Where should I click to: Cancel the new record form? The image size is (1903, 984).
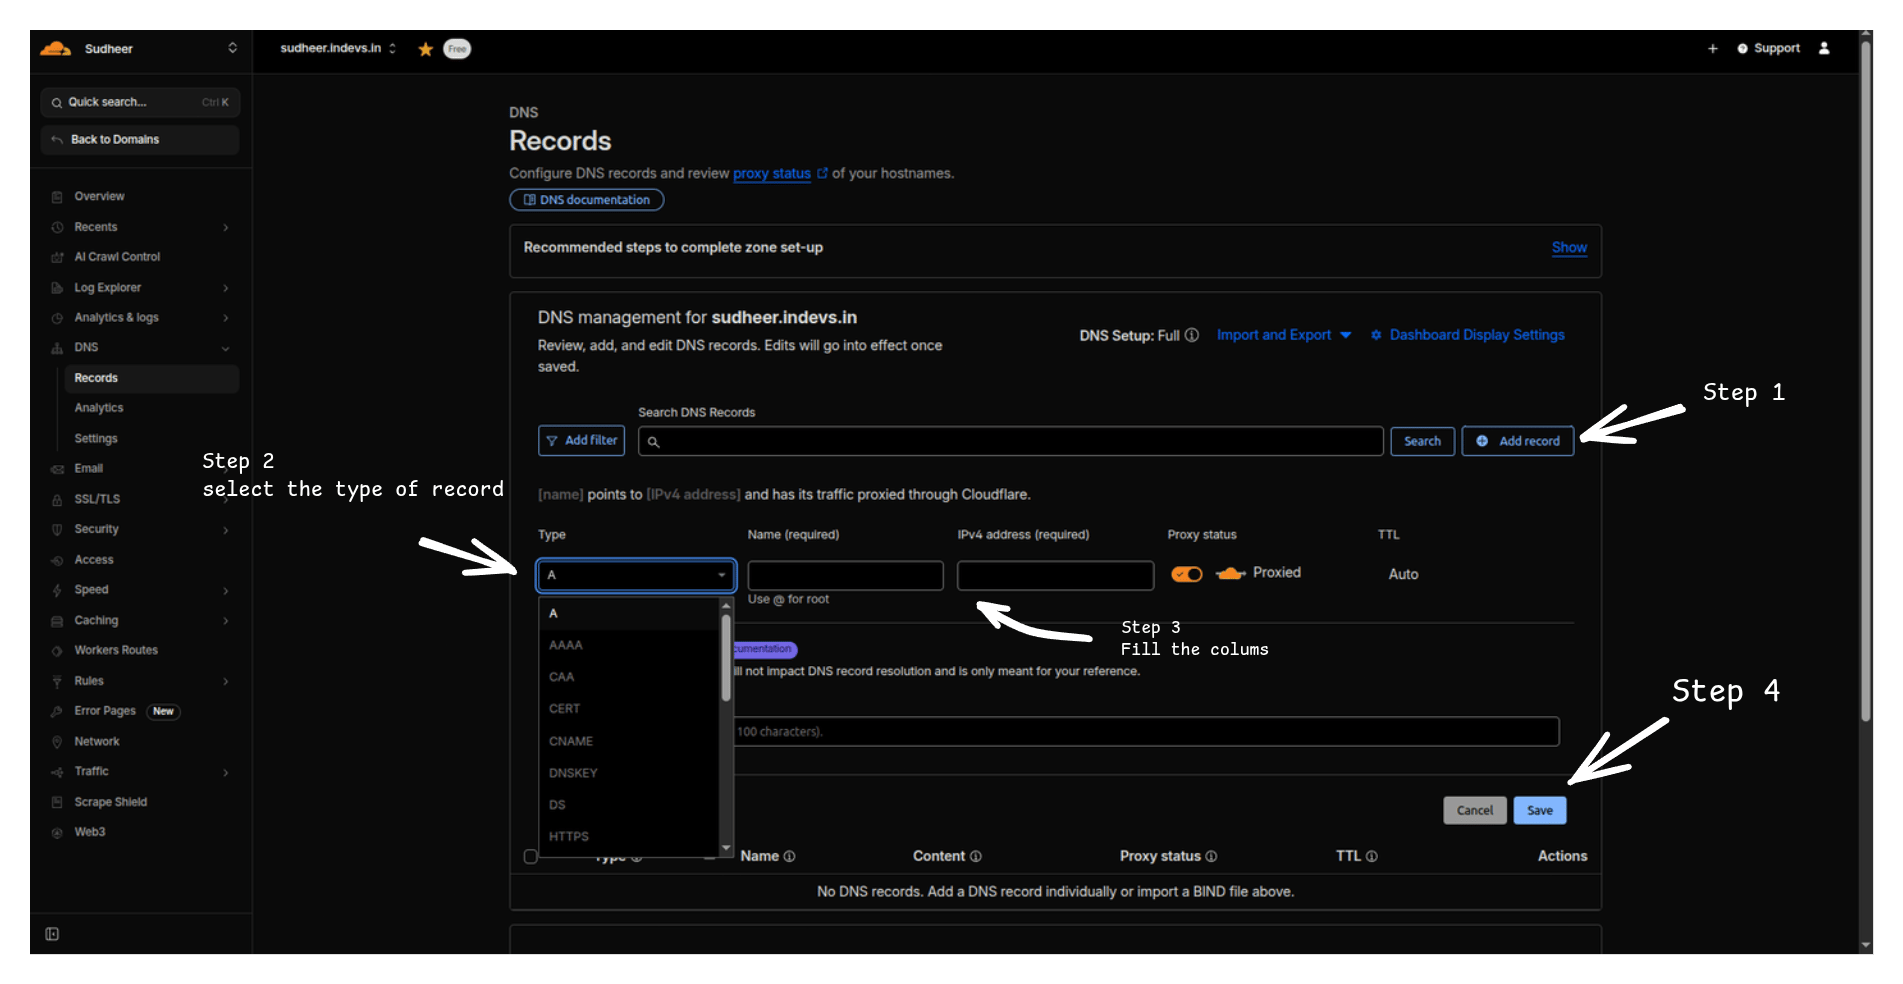pyautogui.click(x=1475, y=810)
